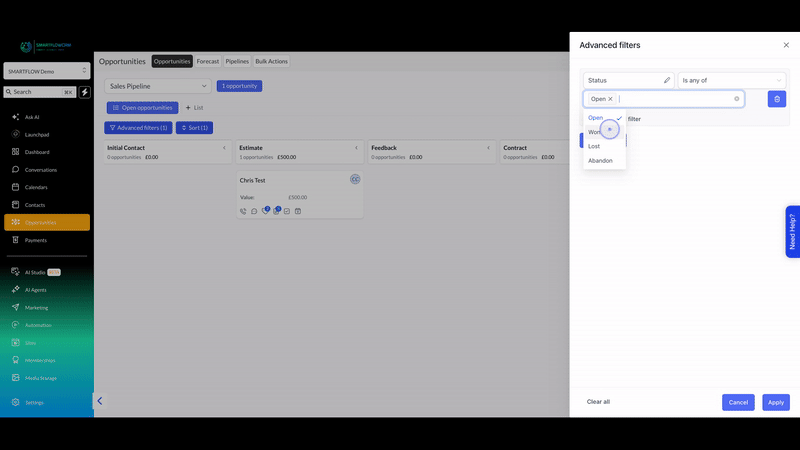Collapse the Estimate column
The image size is (800, 450).
point(356,148)
